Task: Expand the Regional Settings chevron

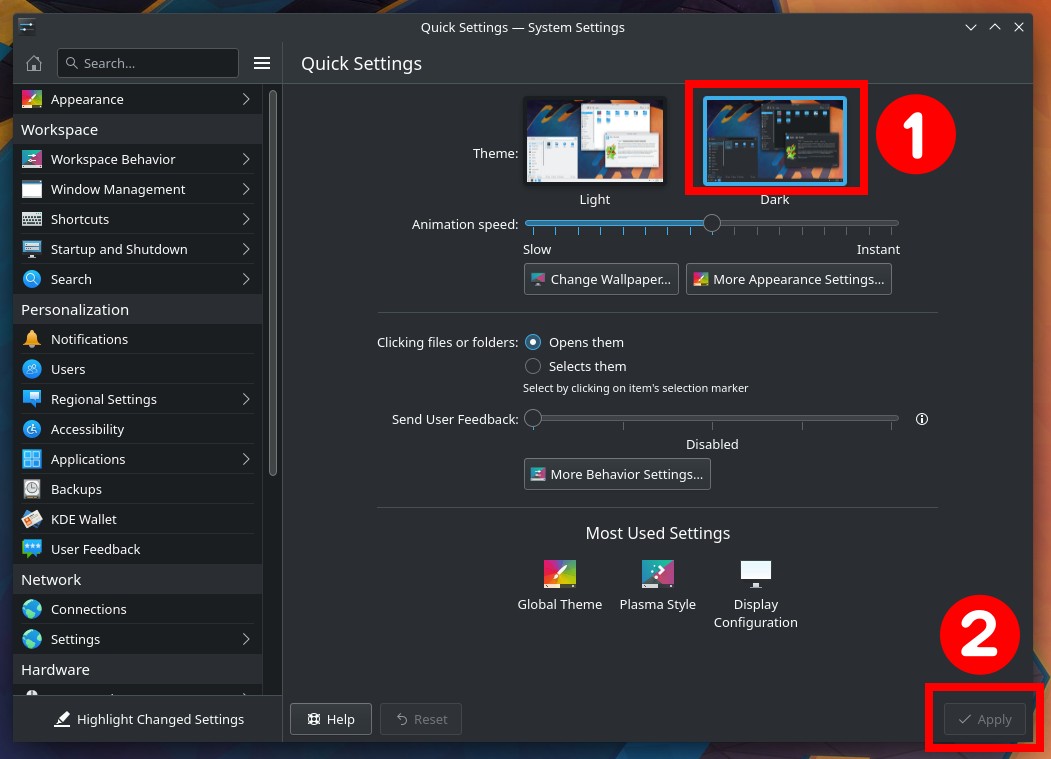Action: (x=246, y=399)
